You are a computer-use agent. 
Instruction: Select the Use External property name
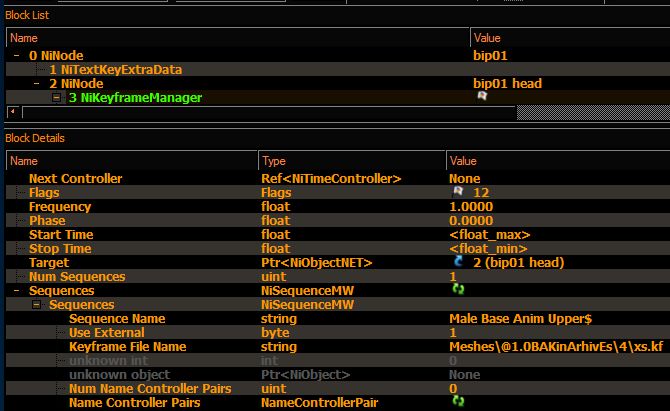107,333
